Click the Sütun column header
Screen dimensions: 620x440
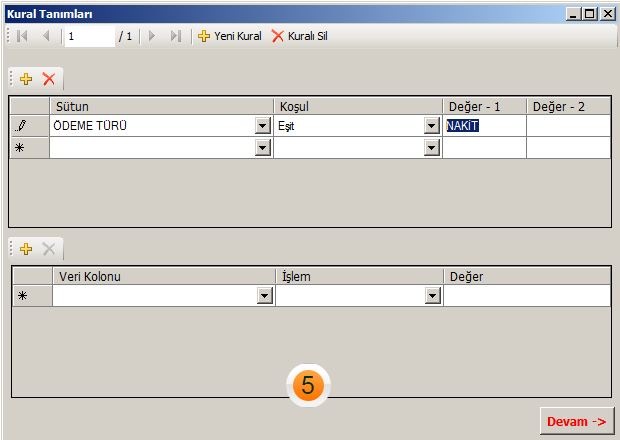(x=161, y=106)
